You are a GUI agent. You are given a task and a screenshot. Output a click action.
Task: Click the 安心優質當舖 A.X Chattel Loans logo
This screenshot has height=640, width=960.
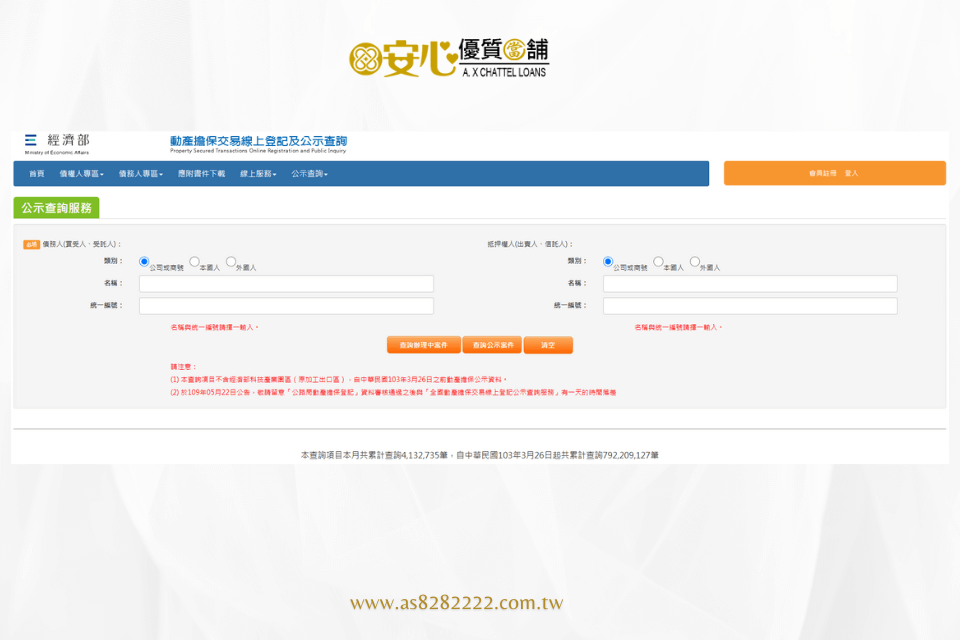(449, 58)
